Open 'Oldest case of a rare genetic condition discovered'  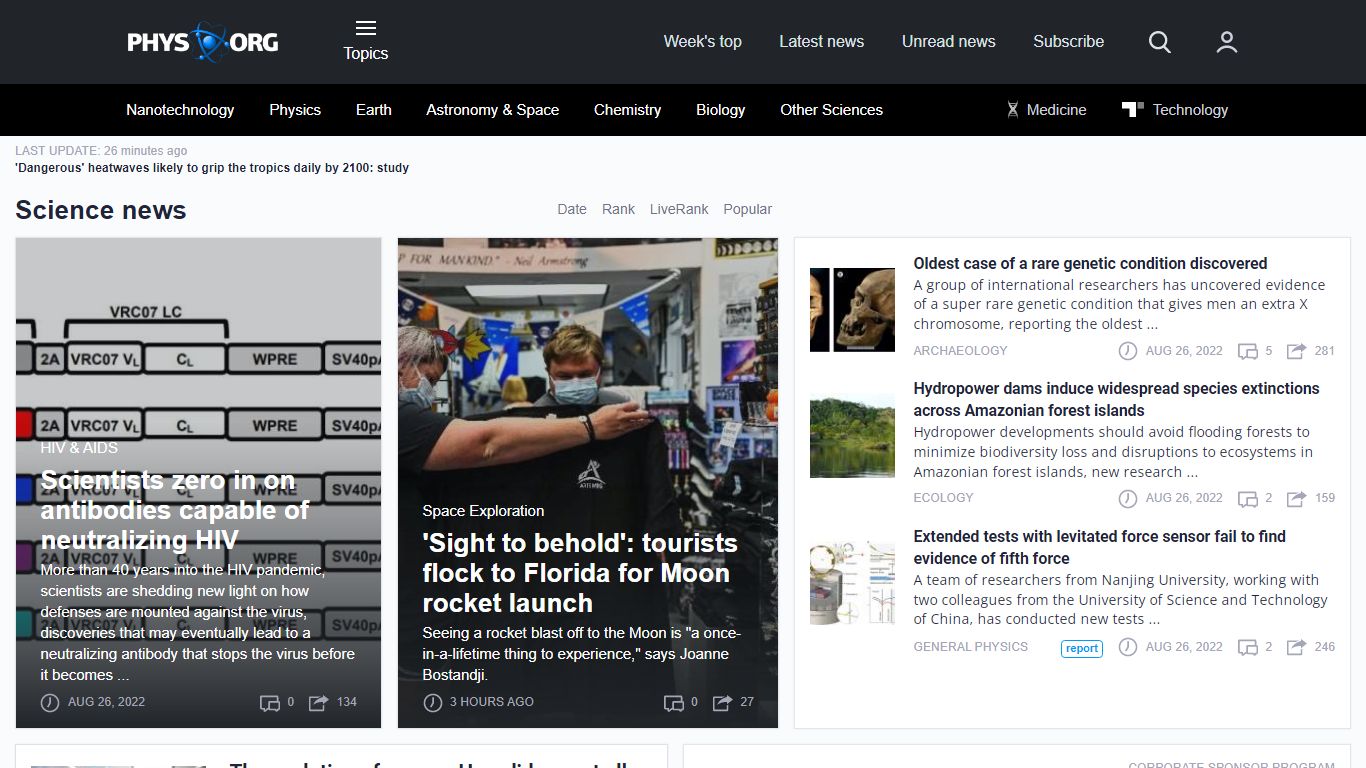coord(1090,263)
